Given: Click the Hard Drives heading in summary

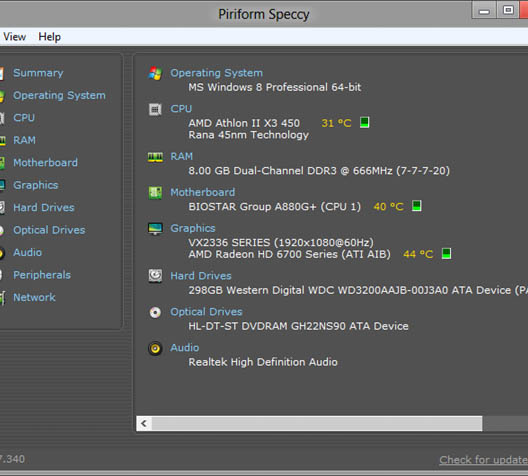Looking at the screenshot, I should click(201, 276).
